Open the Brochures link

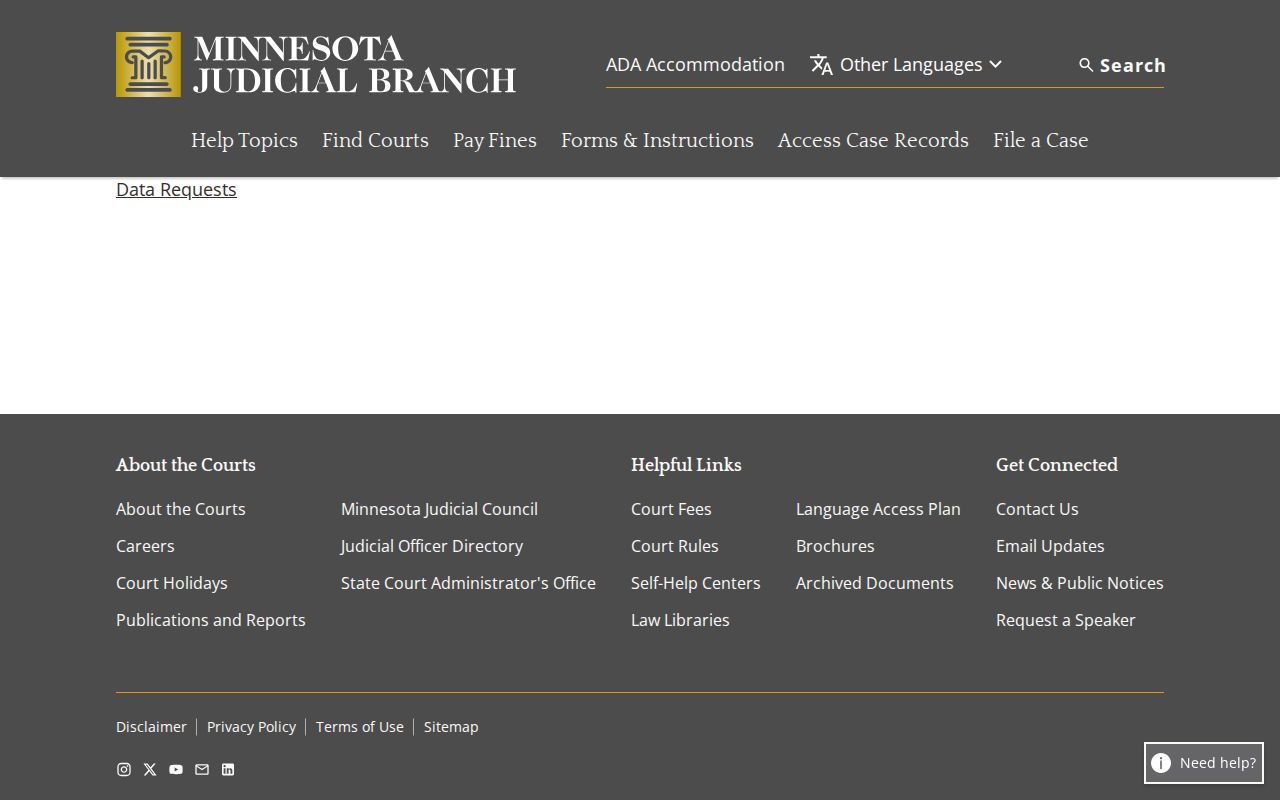[835, 546]
